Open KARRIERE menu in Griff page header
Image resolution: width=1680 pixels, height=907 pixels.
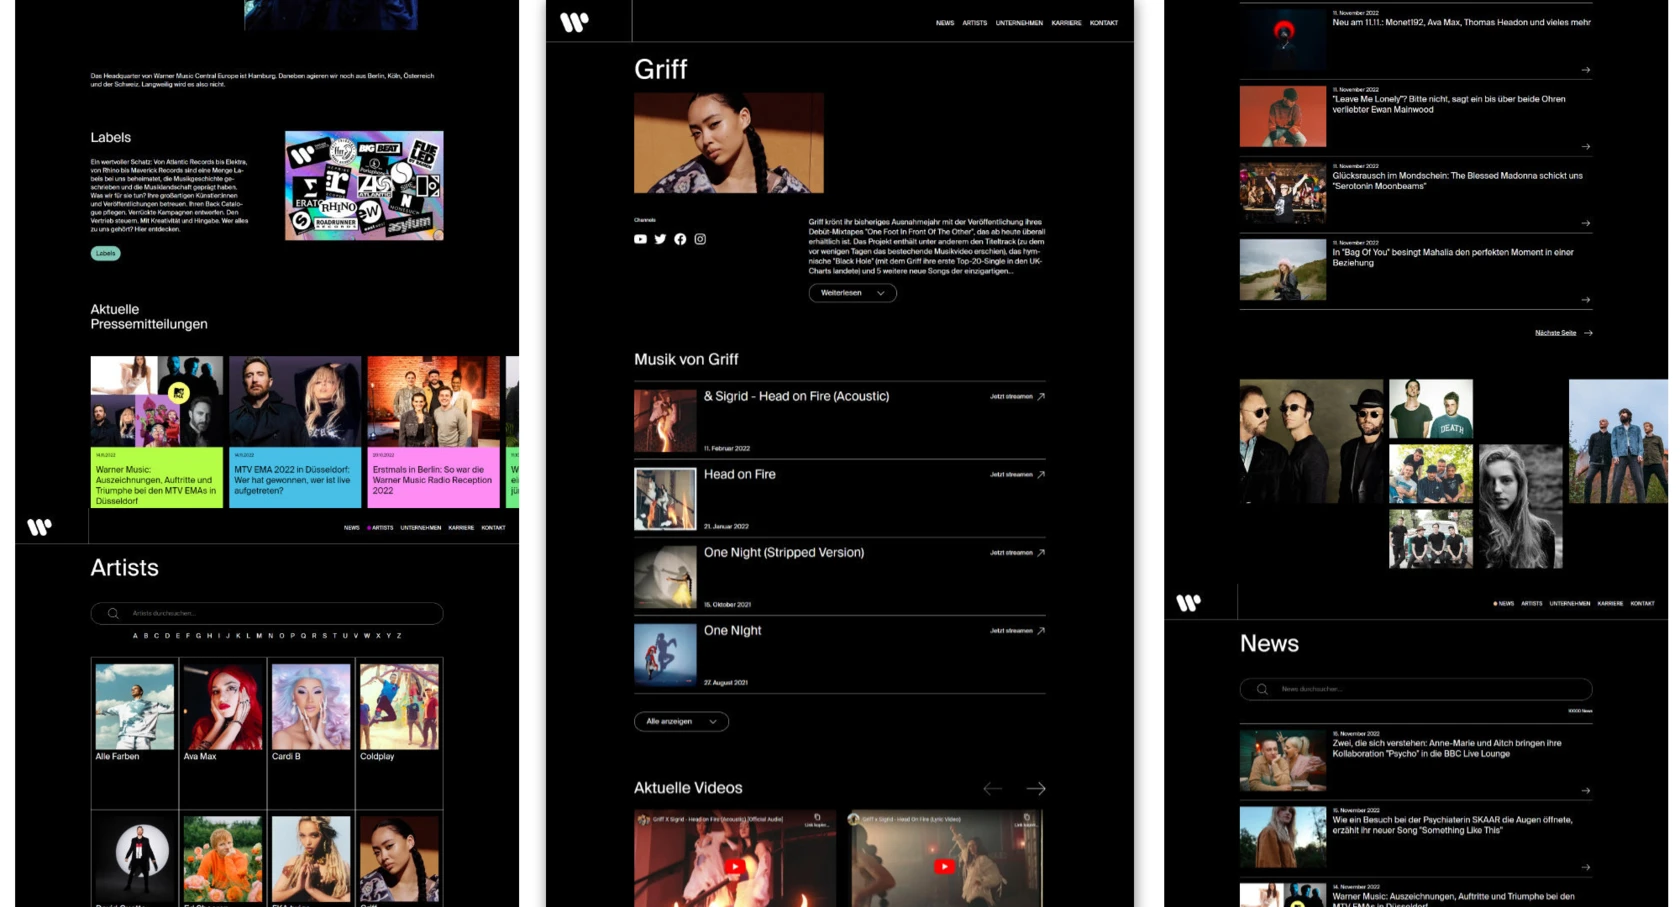coord(1066,23)
